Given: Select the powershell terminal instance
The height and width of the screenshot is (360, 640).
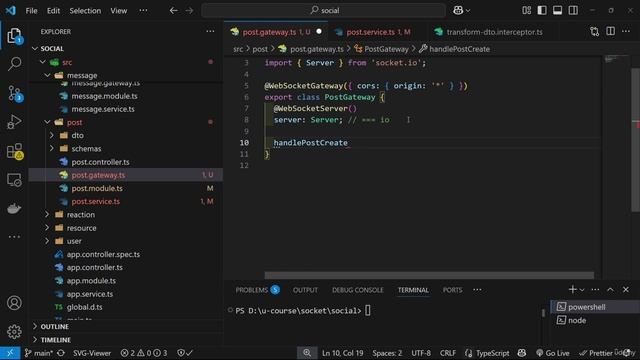Looking at the screenshot, I should 595,307.
